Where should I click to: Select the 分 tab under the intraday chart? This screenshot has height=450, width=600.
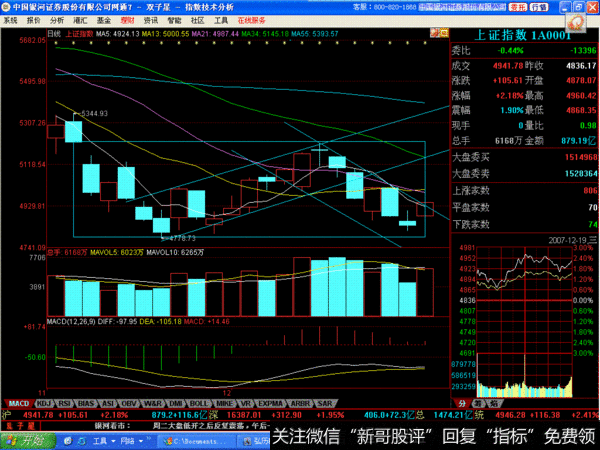coord(462,403)
